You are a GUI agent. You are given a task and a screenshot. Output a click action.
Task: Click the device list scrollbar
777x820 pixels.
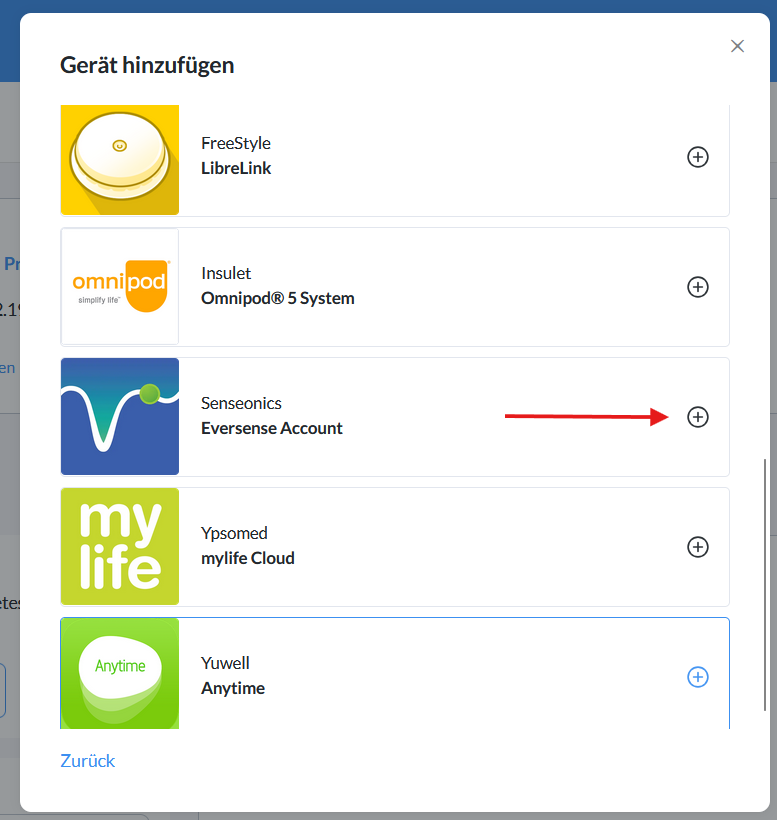coord(764,585)
